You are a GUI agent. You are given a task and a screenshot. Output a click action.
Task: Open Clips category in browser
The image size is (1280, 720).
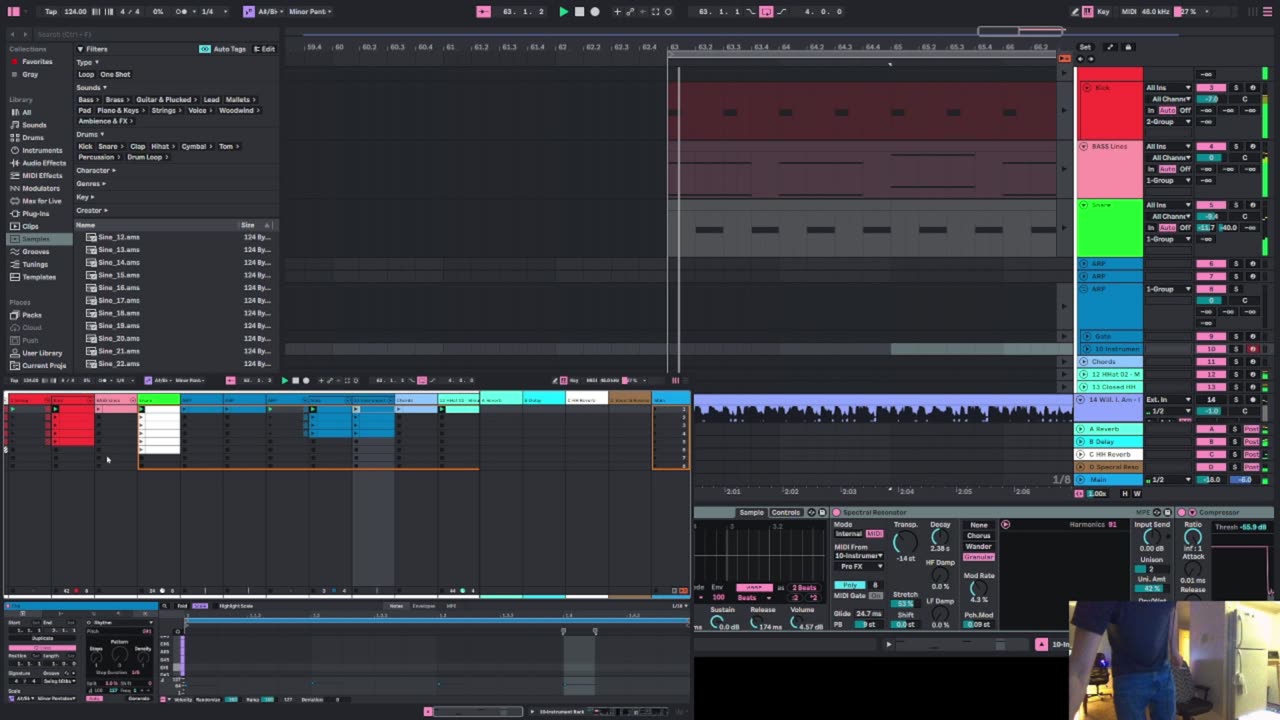(x=31, y=226)
